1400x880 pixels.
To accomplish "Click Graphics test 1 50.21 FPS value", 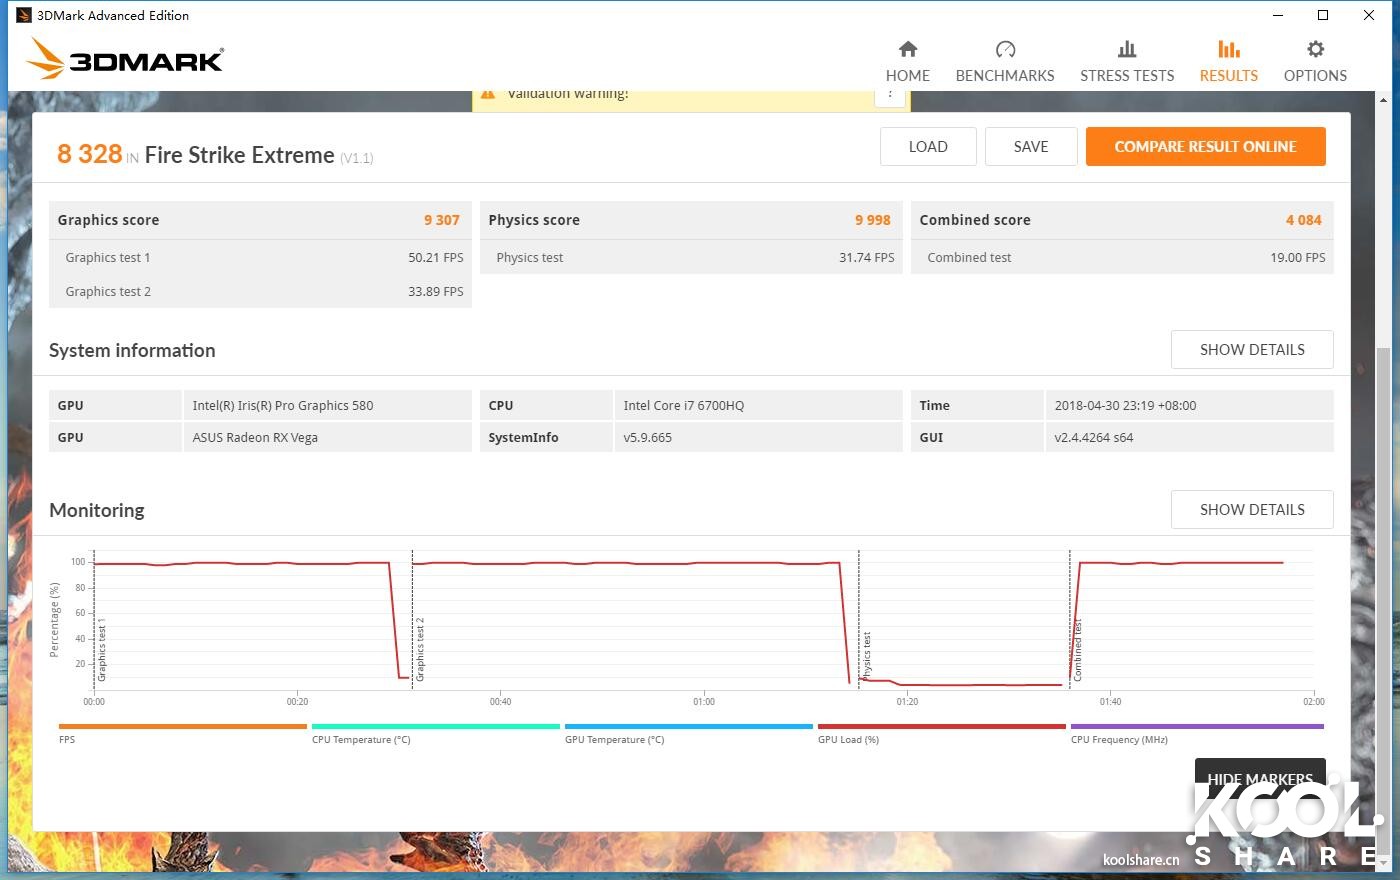I will pos(435,257).
